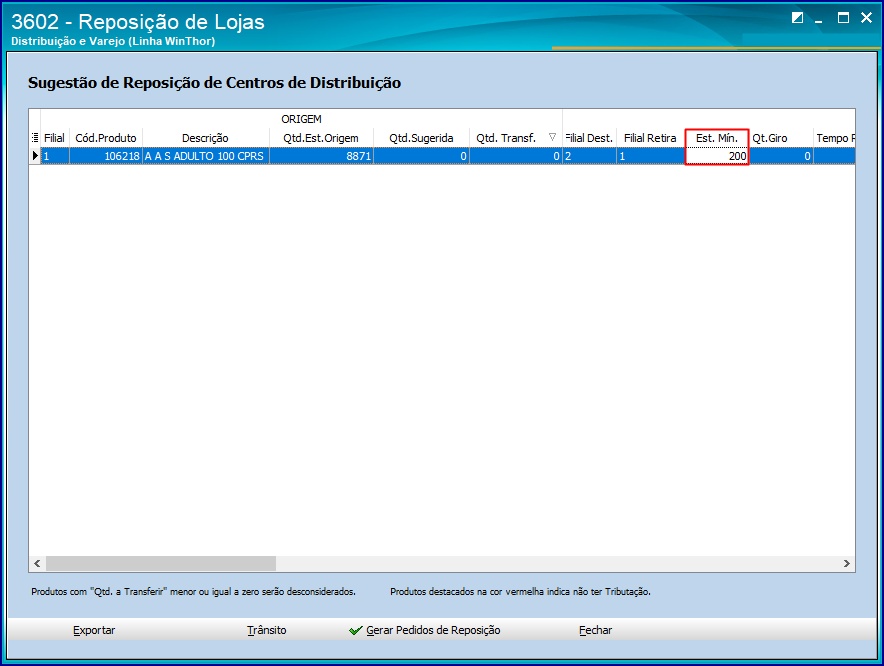This screenshot has height=666, width=884.
Task: Select the Qtd.Sugerida cell showing 0
Action: (x=421, y=156)
